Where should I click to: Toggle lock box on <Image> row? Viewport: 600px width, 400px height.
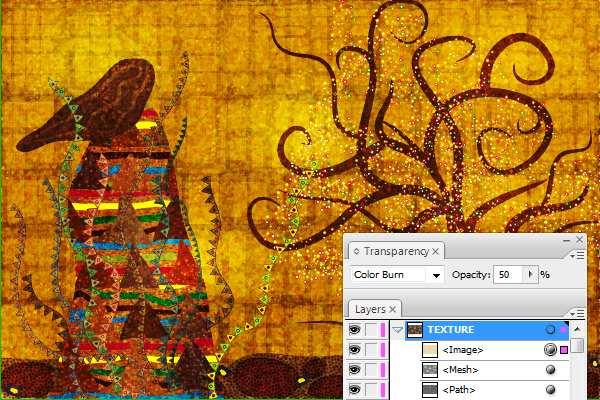(x=371, y=349)
